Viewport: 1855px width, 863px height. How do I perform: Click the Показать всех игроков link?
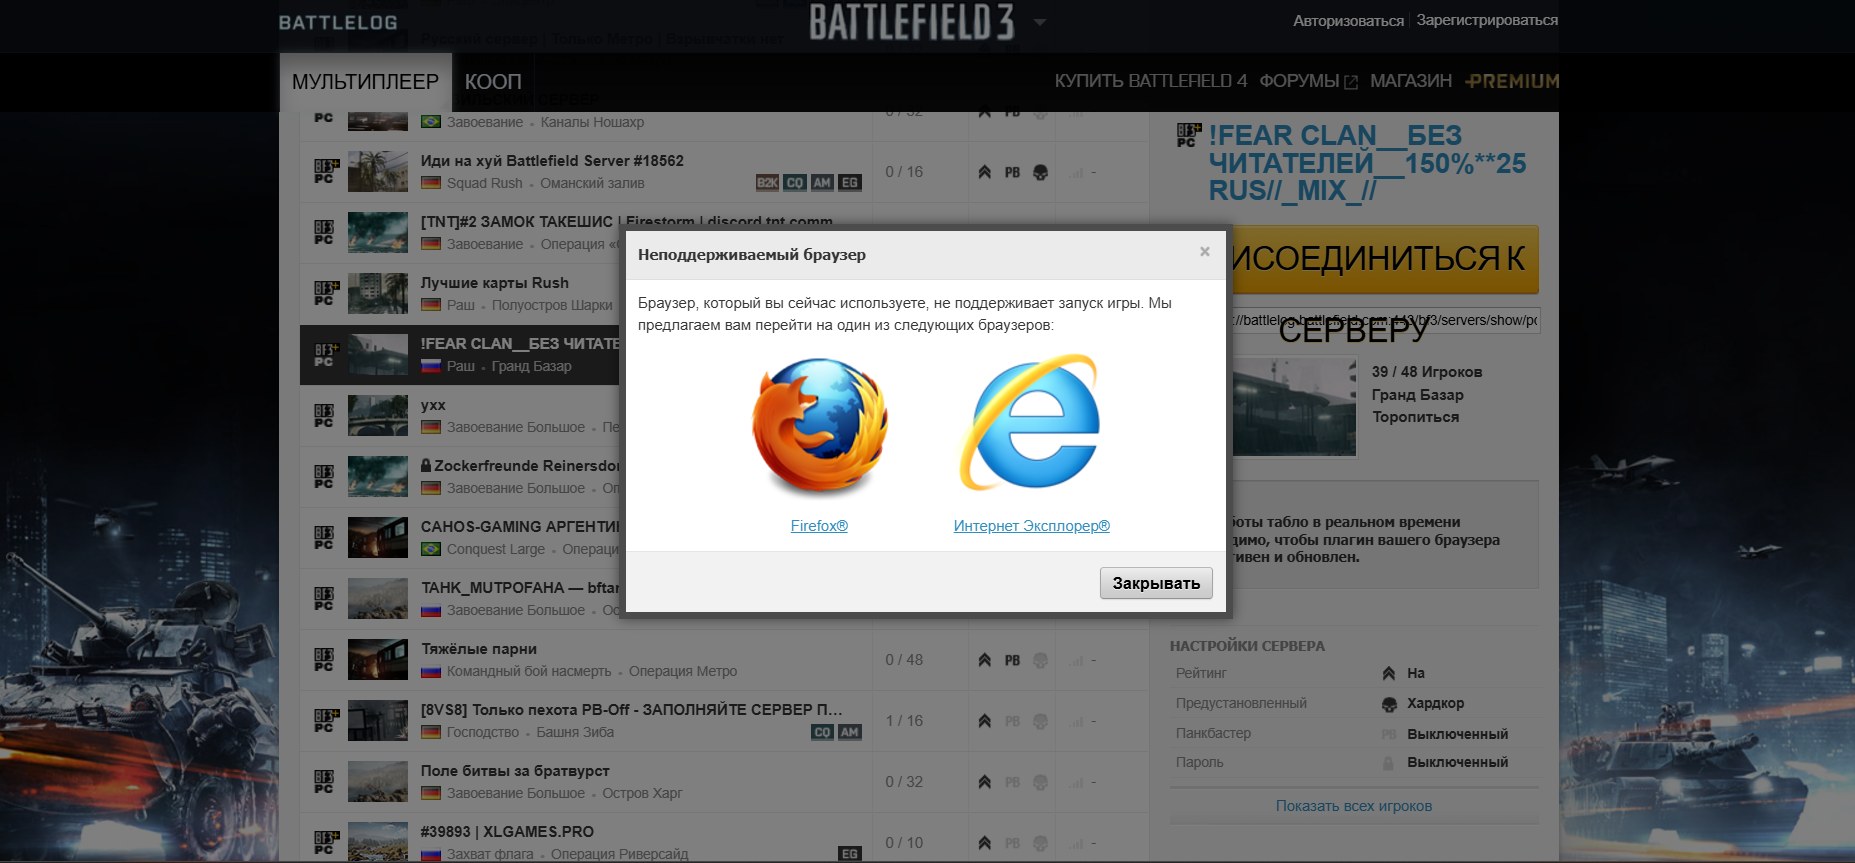coord(1354,806)
